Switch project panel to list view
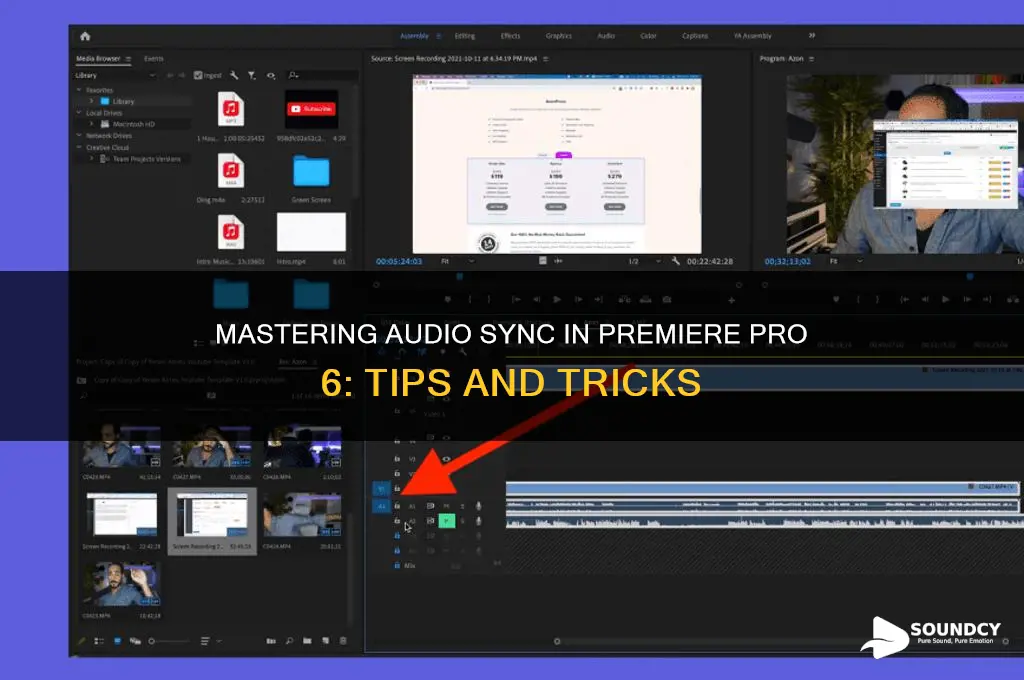The height and width of the screenshot is (680, 1024). coord(99,641)
